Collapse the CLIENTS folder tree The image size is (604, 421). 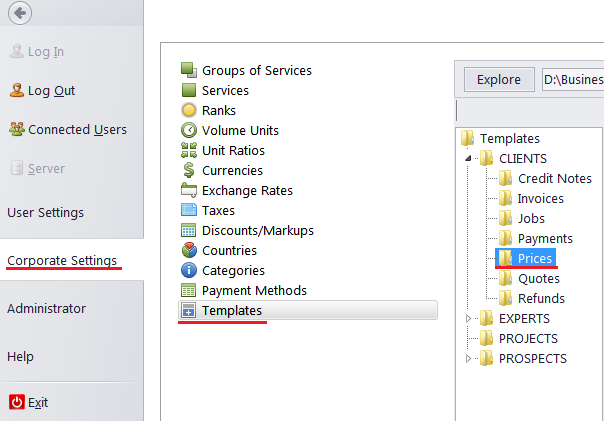click(x=468, y=158)
